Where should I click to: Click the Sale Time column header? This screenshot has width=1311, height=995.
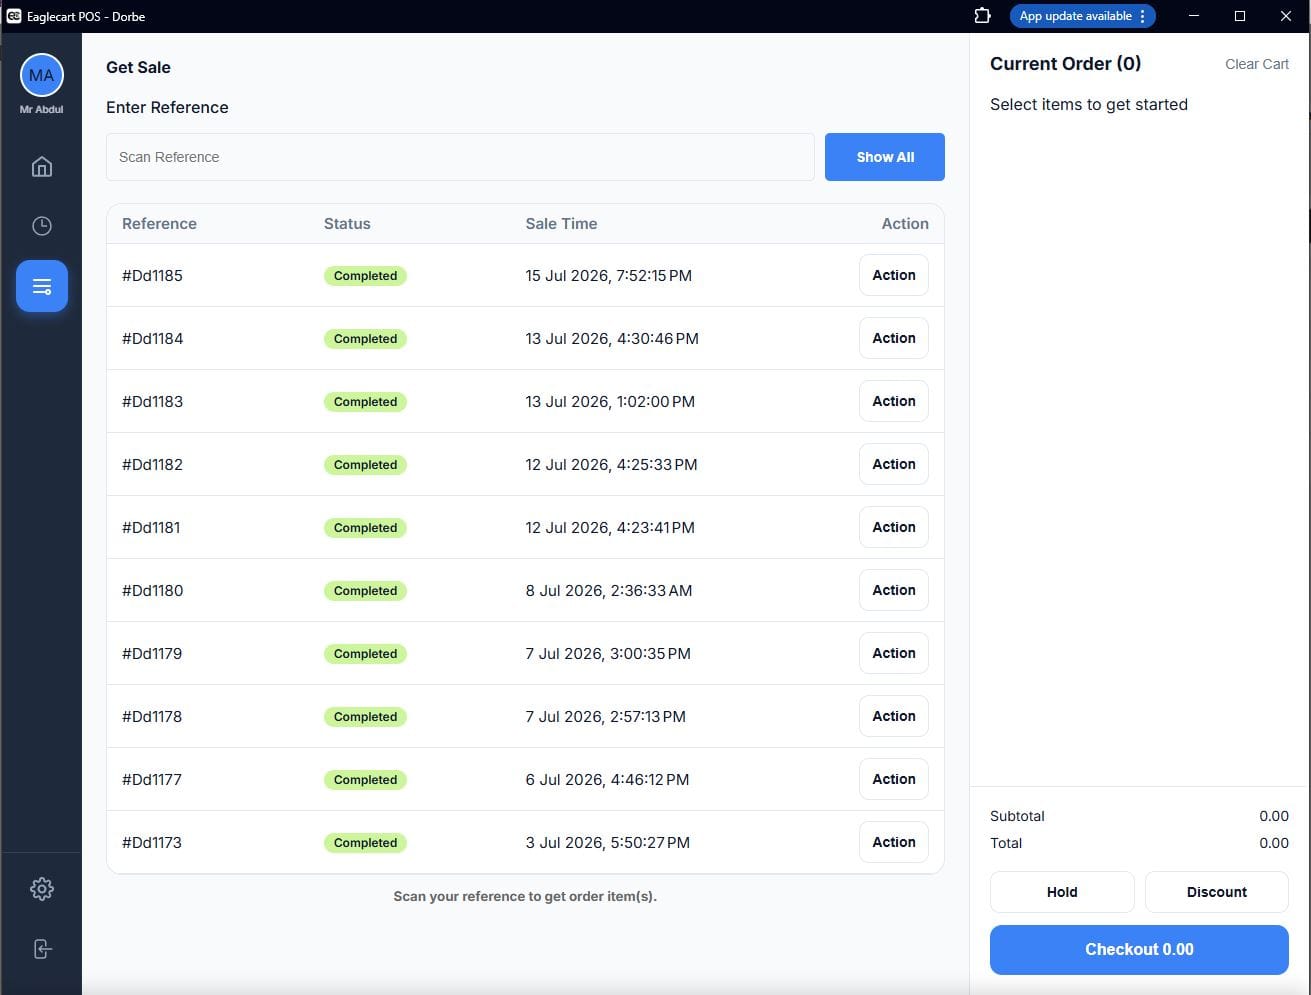[x=561, y=224]
